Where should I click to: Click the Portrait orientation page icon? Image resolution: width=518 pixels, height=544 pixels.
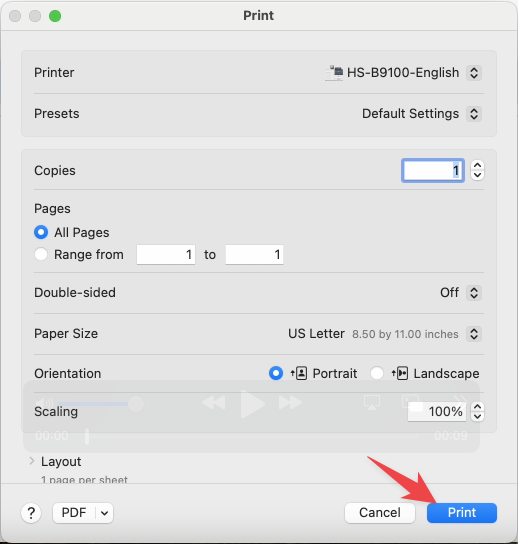pos(299,373)
